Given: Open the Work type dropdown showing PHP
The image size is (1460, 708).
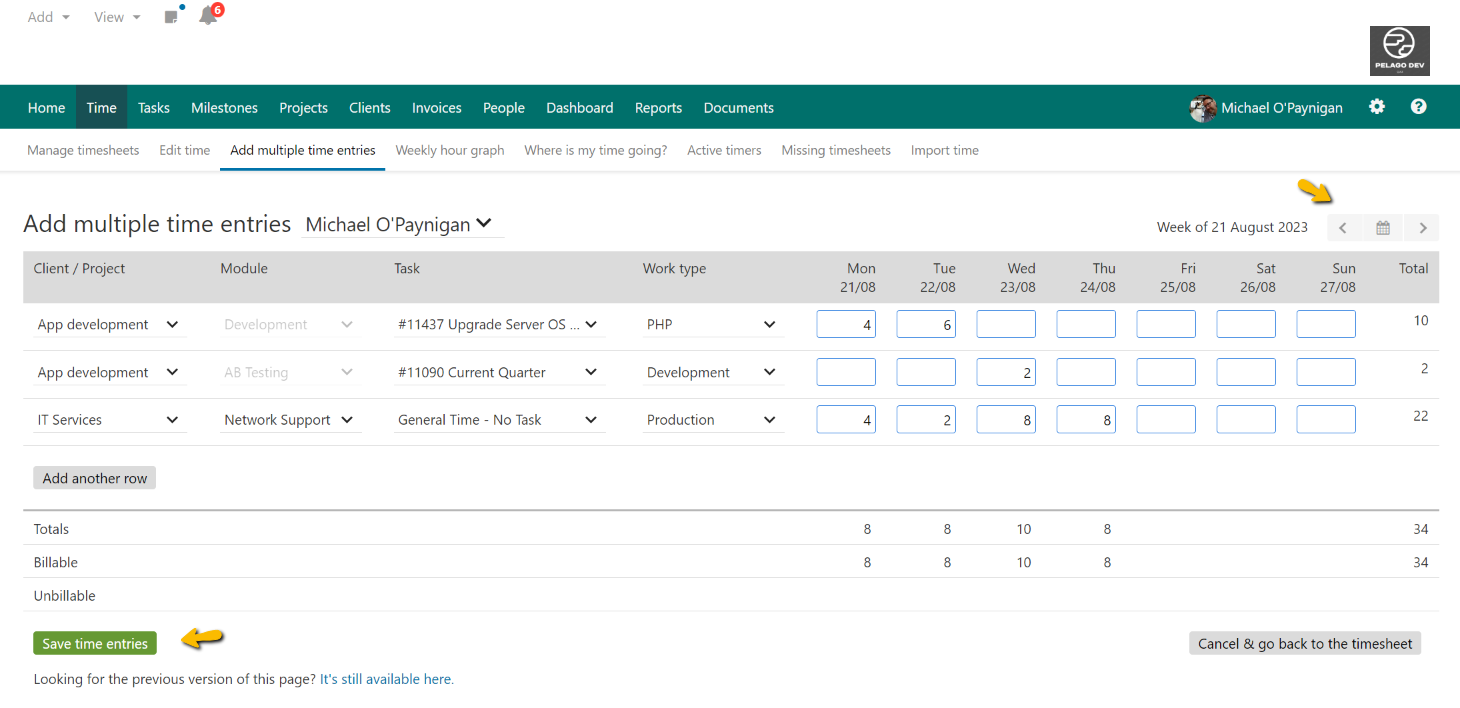Looking at the screenshot, I should coord(712,323).
